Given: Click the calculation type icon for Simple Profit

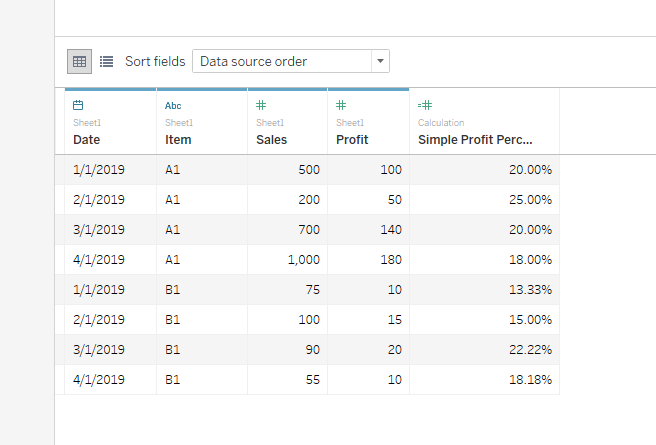Looking at the screenshot, I should pos(425,105).
